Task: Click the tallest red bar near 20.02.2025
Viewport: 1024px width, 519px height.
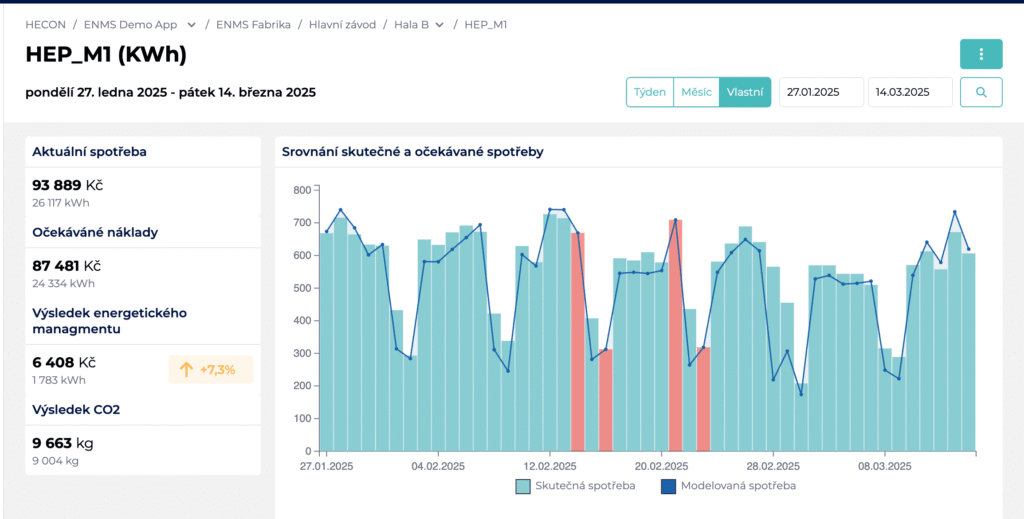Action: pyautogui.click(x=675, y=336)
